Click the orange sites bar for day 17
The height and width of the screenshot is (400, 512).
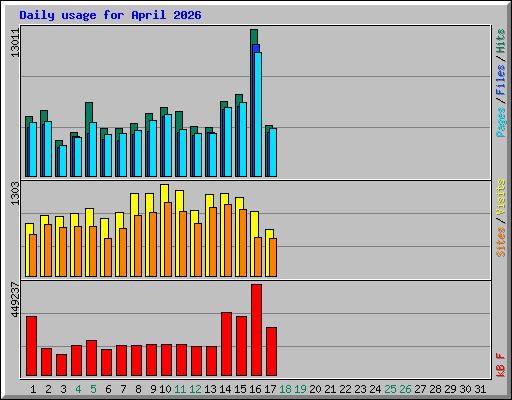[273, 257]
